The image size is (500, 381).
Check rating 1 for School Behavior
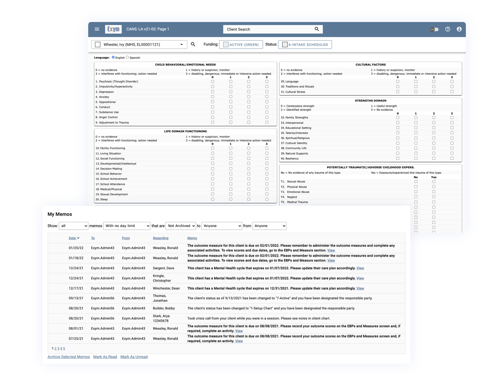(x=231, y=174)
